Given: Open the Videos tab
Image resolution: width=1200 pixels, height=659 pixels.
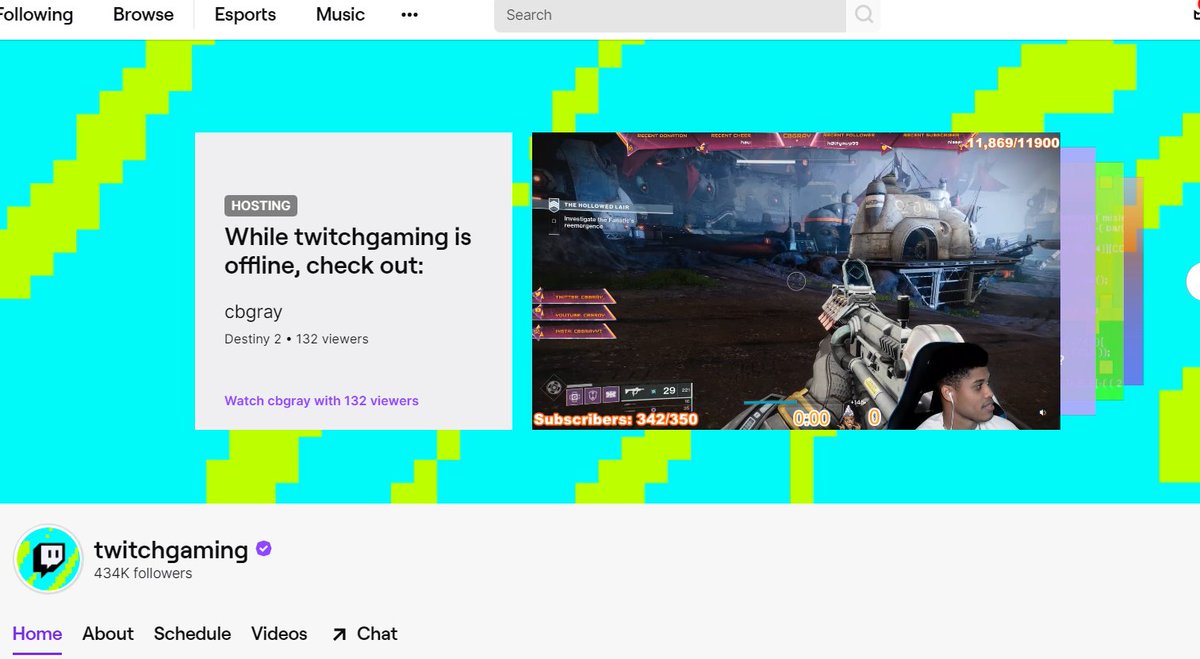Looking at the screenshot, I should coord(279,634).
